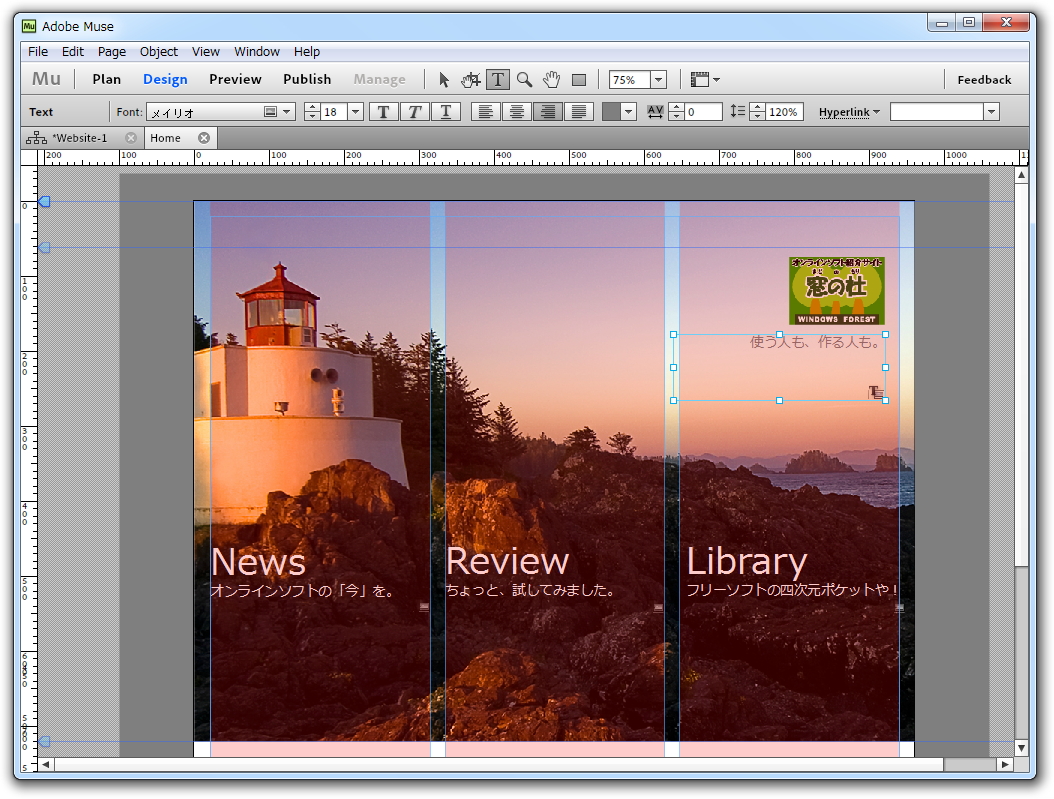1054x799 pixels.
Task: Open the File menu
Action: point(38,52)
